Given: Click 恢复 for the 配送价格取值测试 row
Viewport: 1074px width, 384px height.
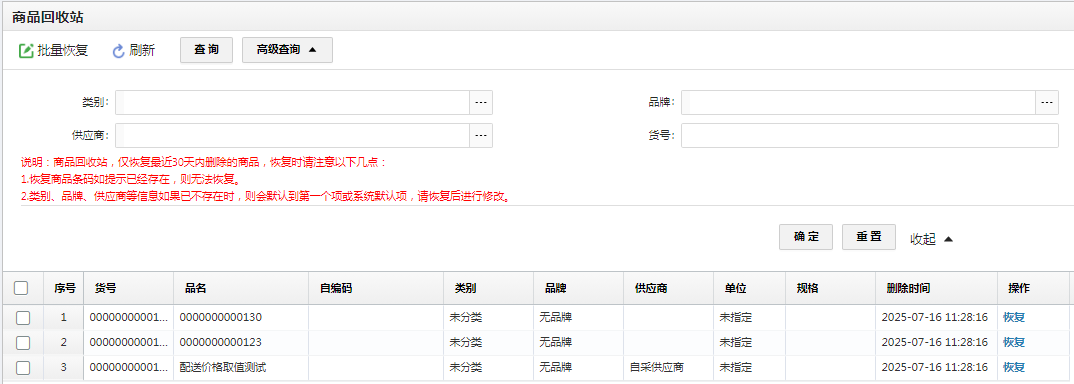Looking at the screenshot, I should coord(1014,368).
